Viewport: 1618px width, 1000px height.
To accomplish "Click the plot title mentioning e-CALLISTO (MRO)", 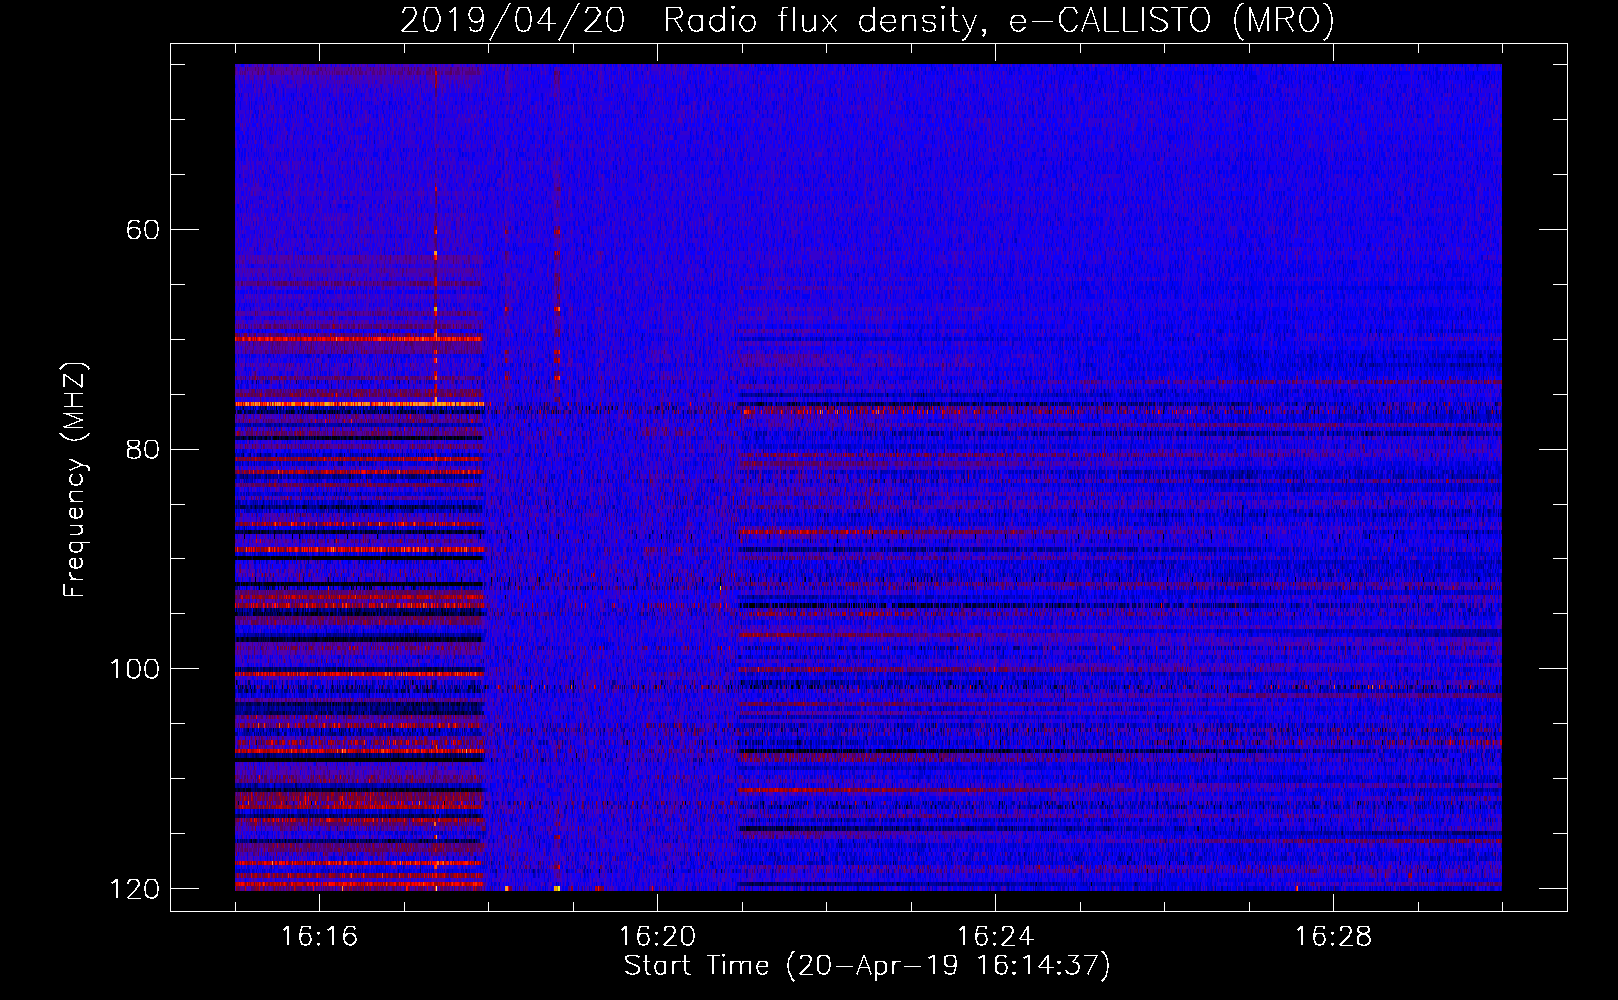I will pyautogui.click(x=867, y=20).
